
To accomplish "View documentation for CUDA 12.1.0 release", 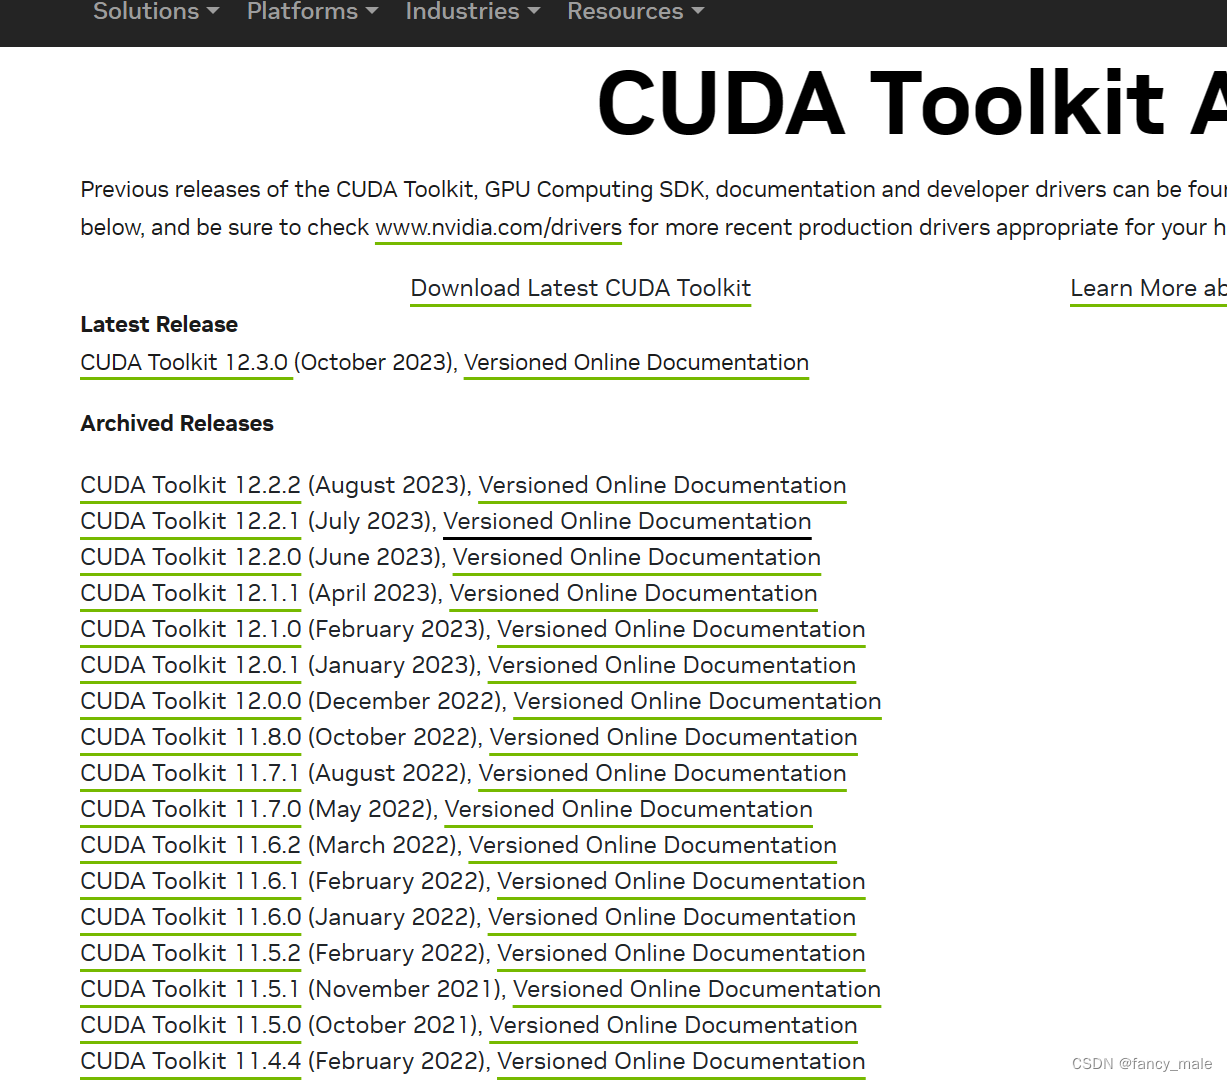I will (681, 630).
